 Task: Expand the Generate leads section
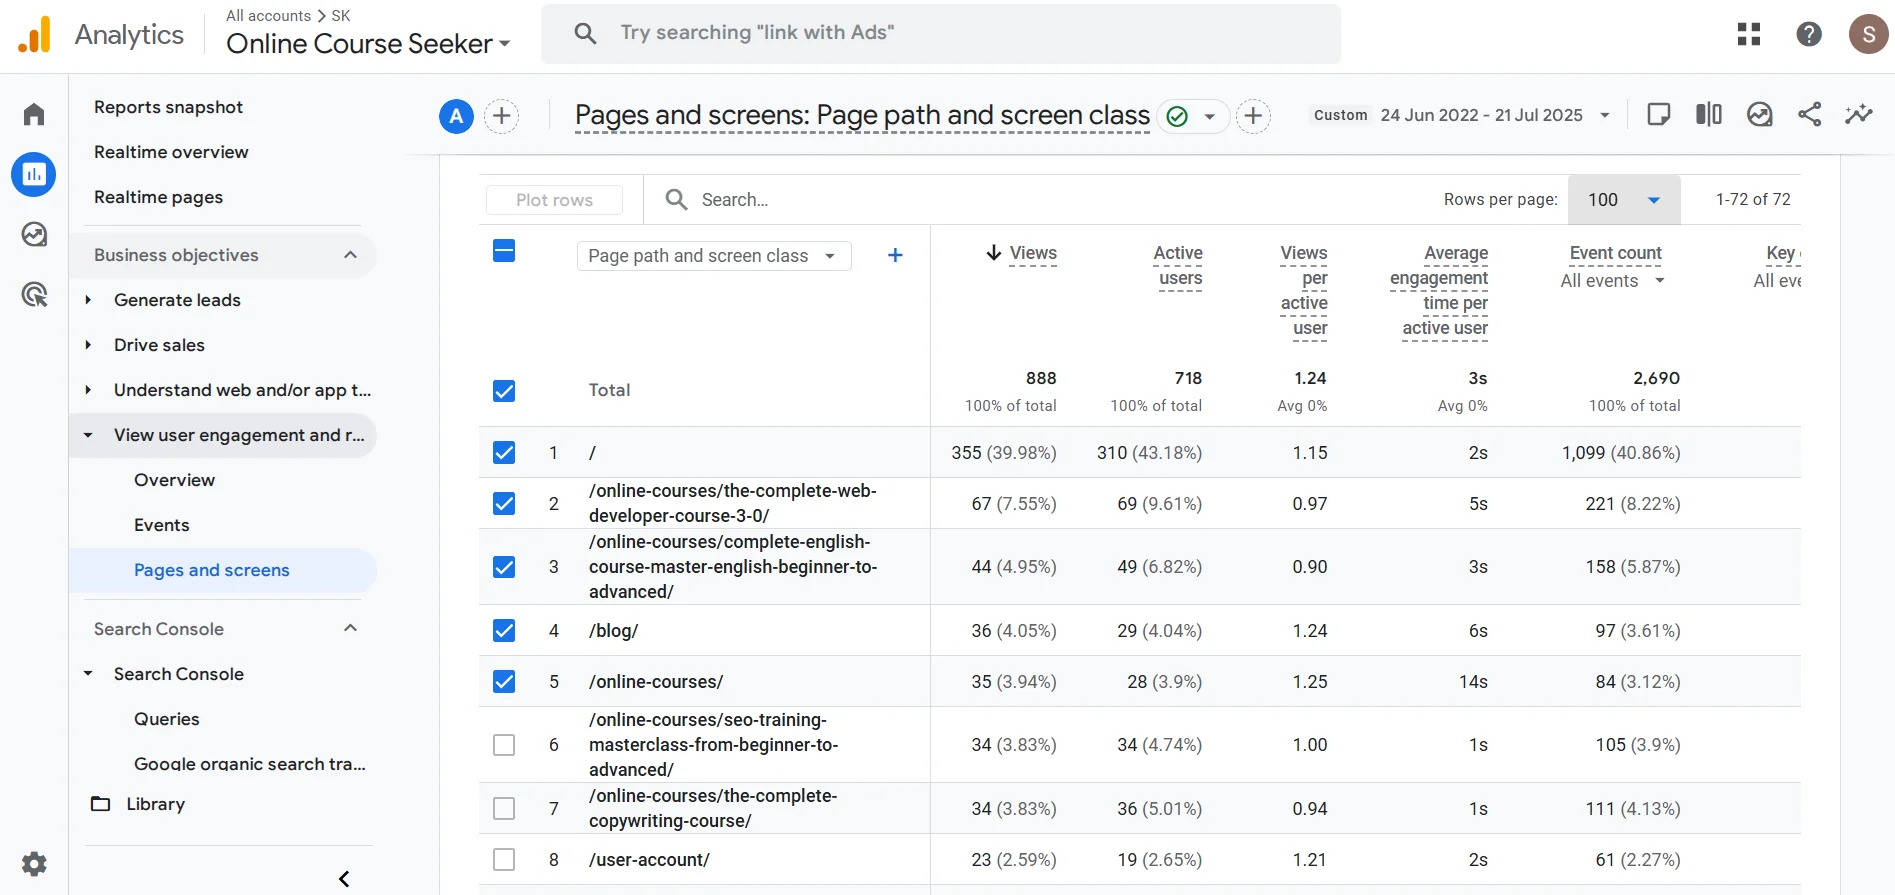click(x=88, y=300)
